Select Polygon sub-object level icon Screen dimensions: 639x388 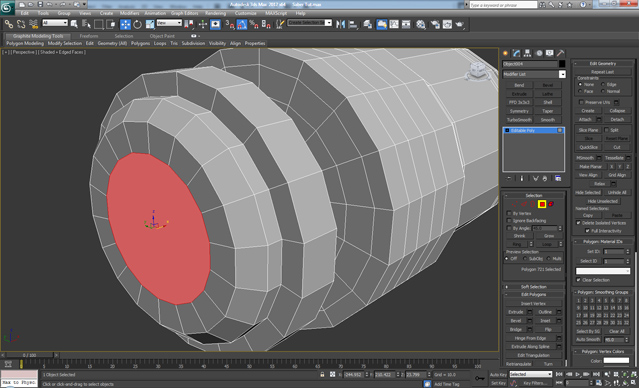click(x=542, y=204)
